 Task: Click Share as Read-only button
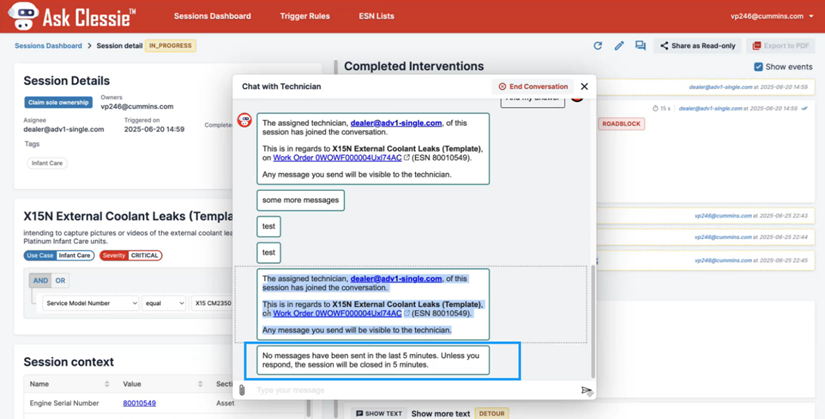point(698,46)
